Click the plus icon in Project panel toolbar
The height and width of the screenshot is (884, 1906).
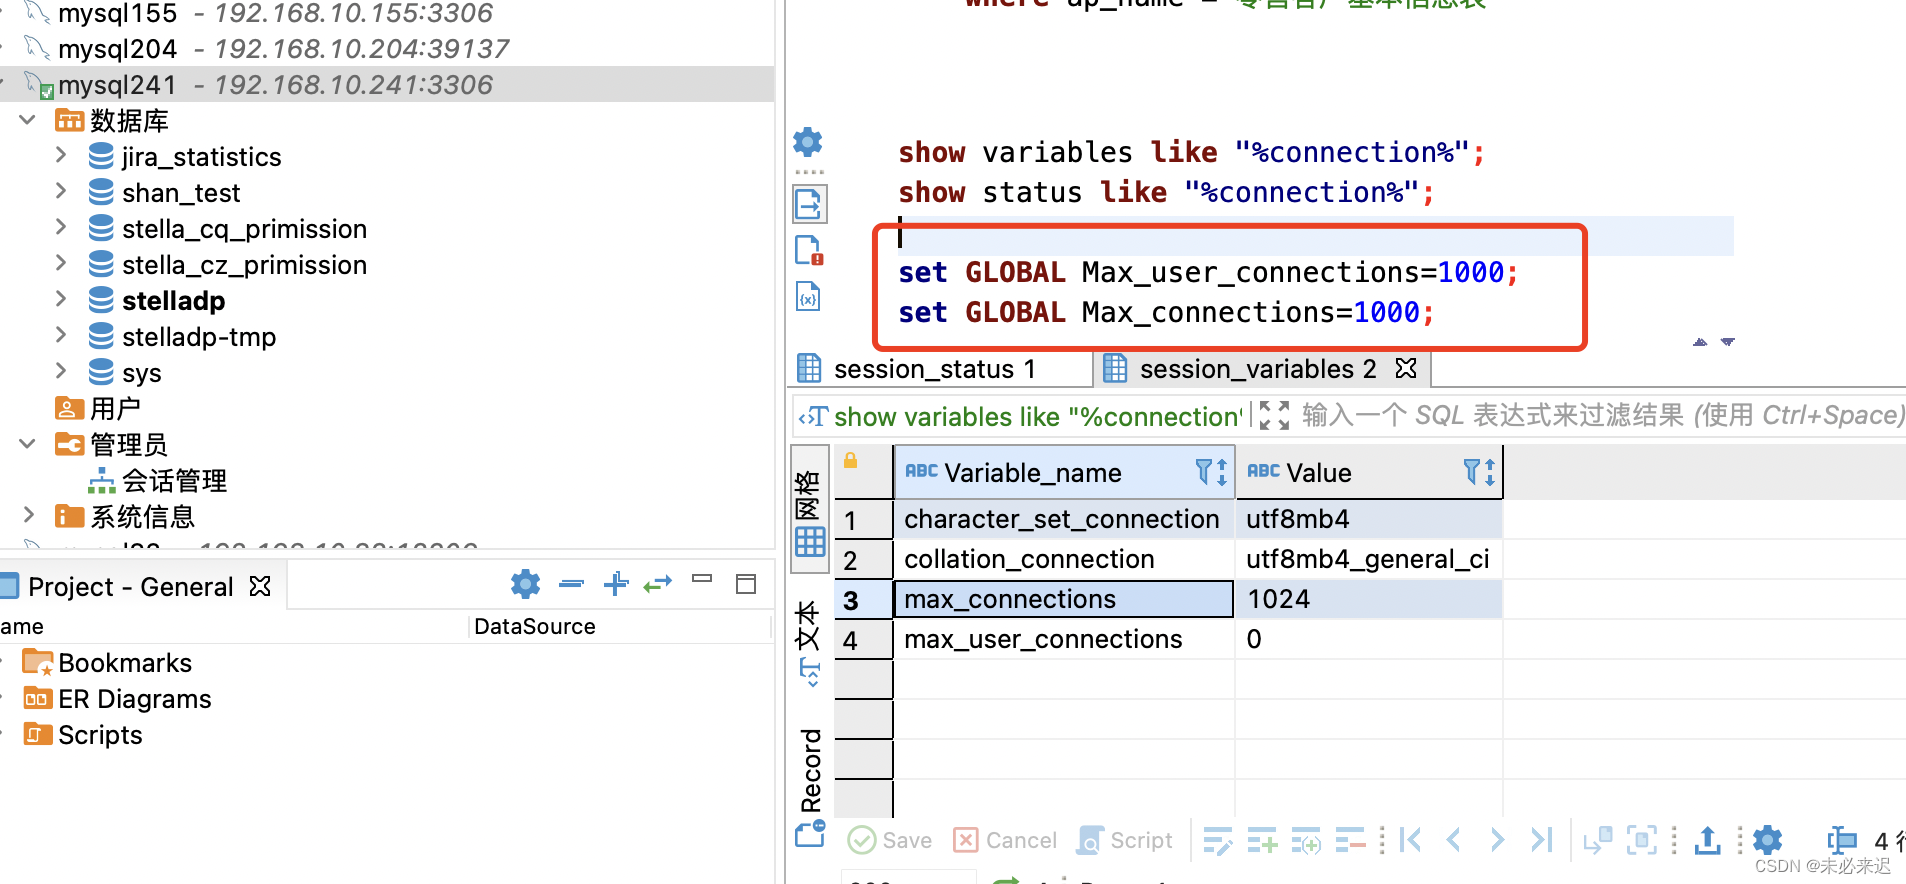(616, 584)
